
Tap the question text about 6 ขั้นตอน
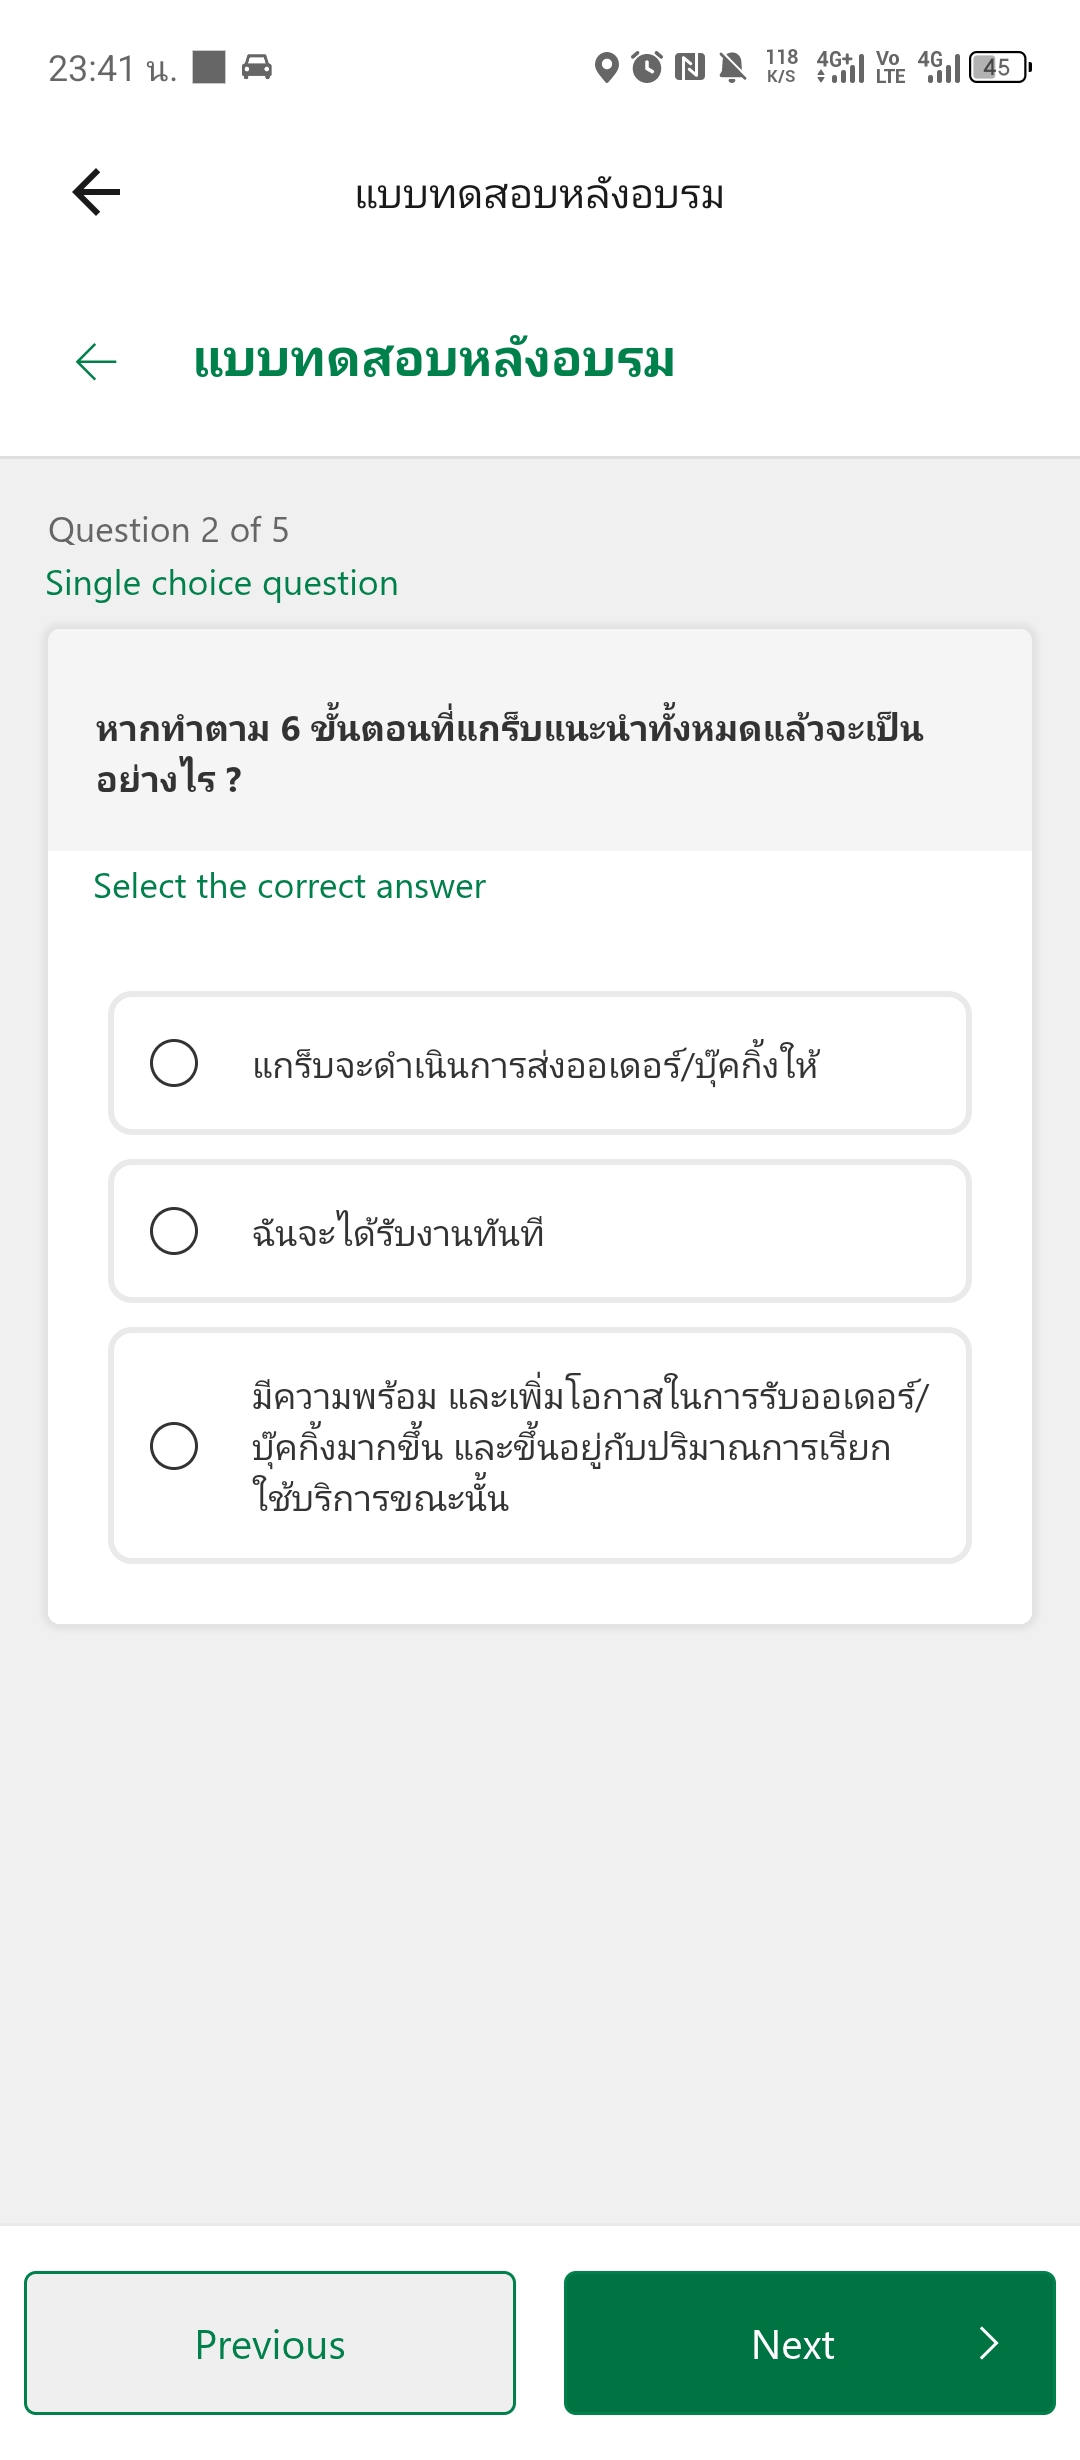[x=510, y=753]
